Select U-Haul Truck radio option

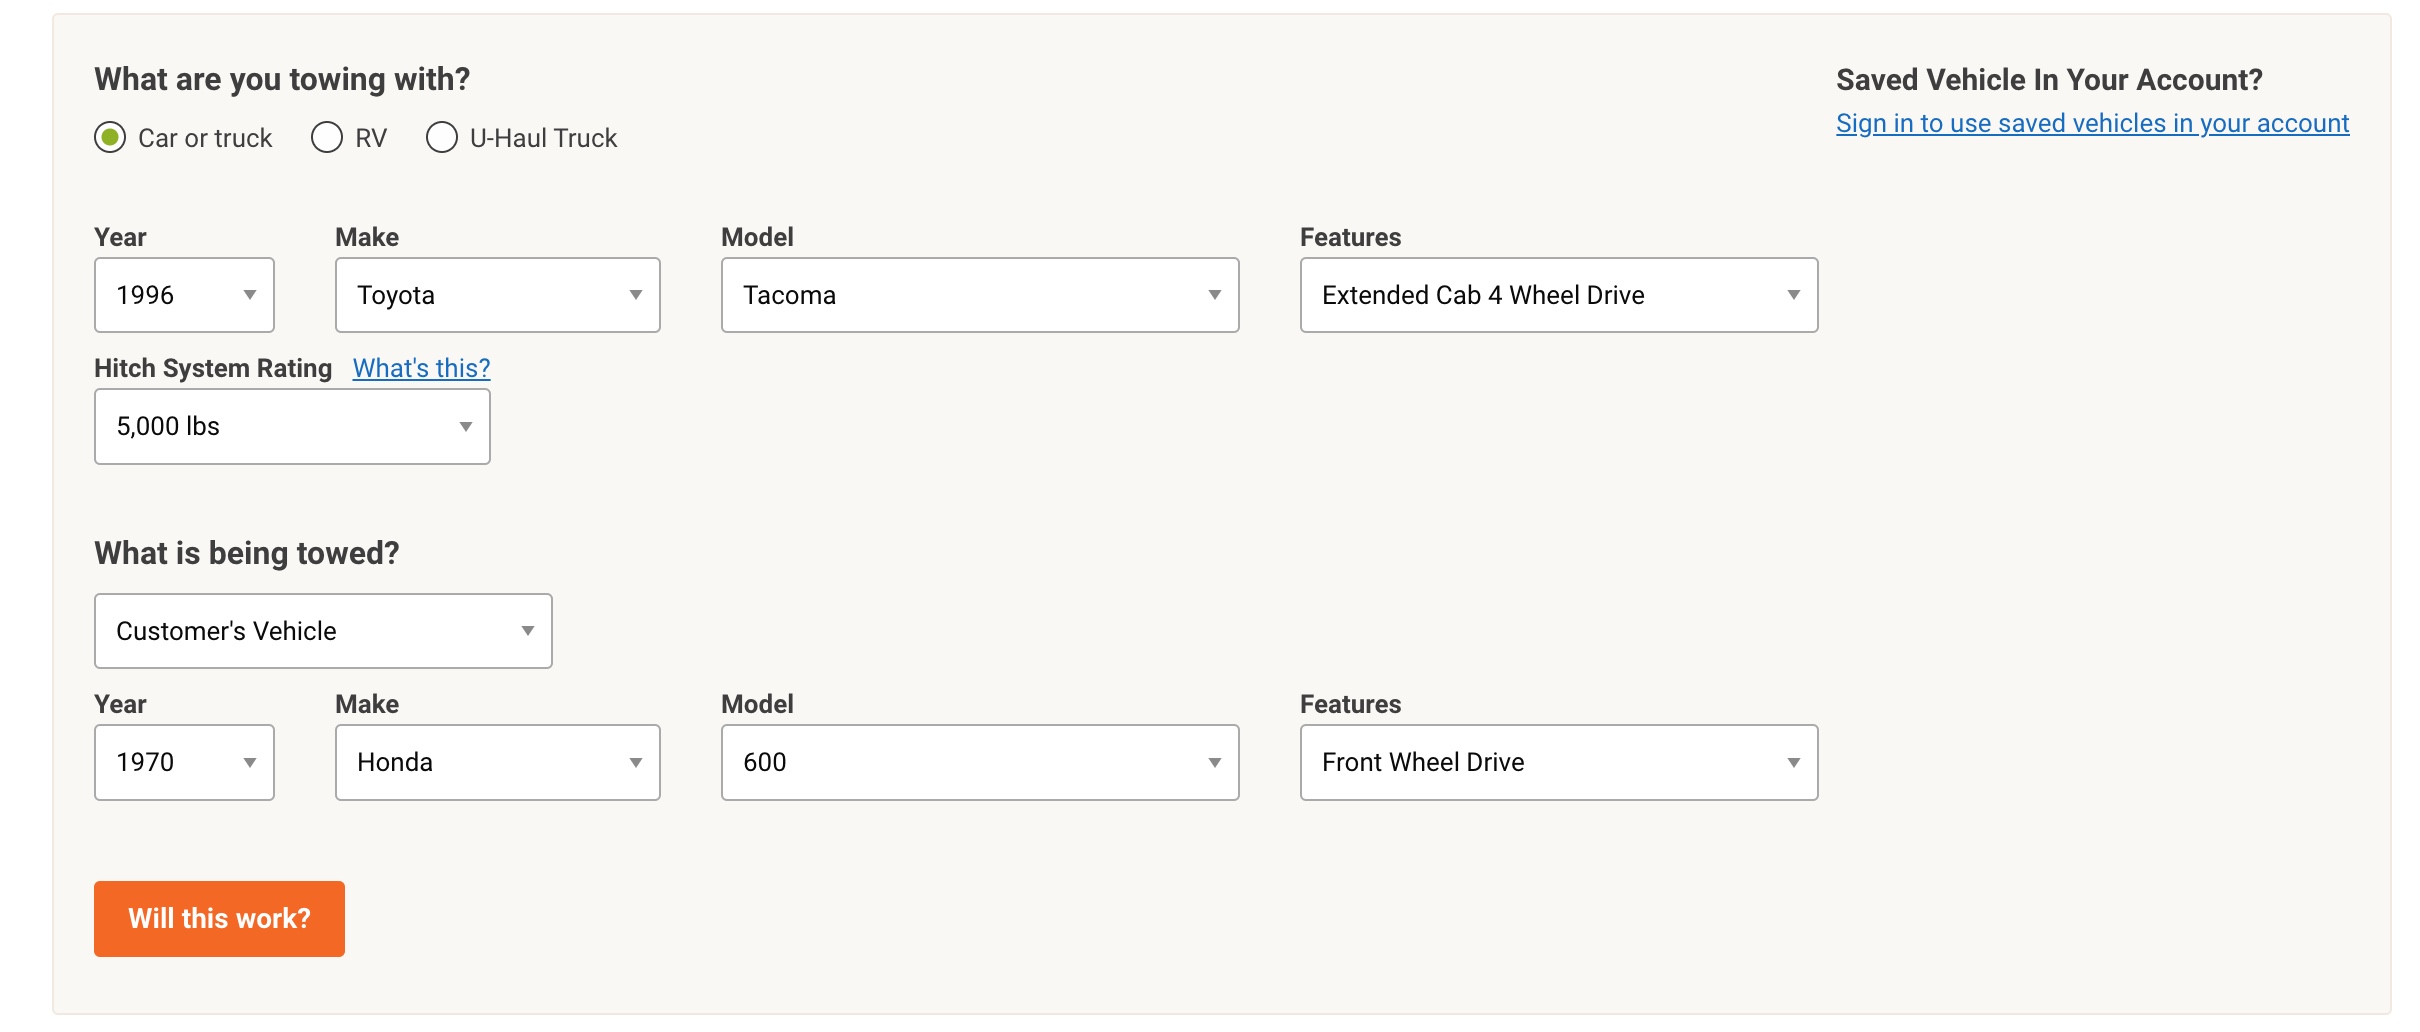click(442, 137)
